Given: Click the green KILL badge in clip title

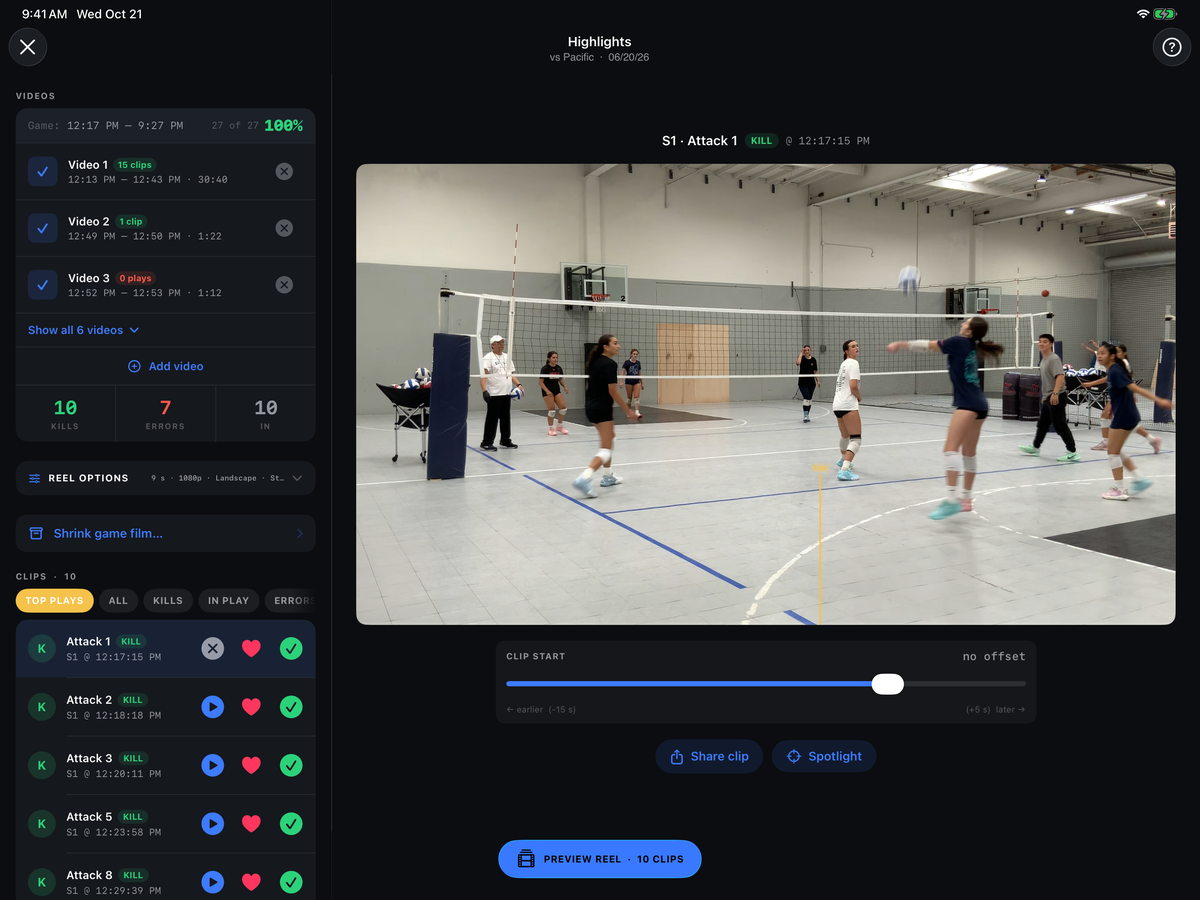Looking at the screenshot, I should click(x=762, y=141).
